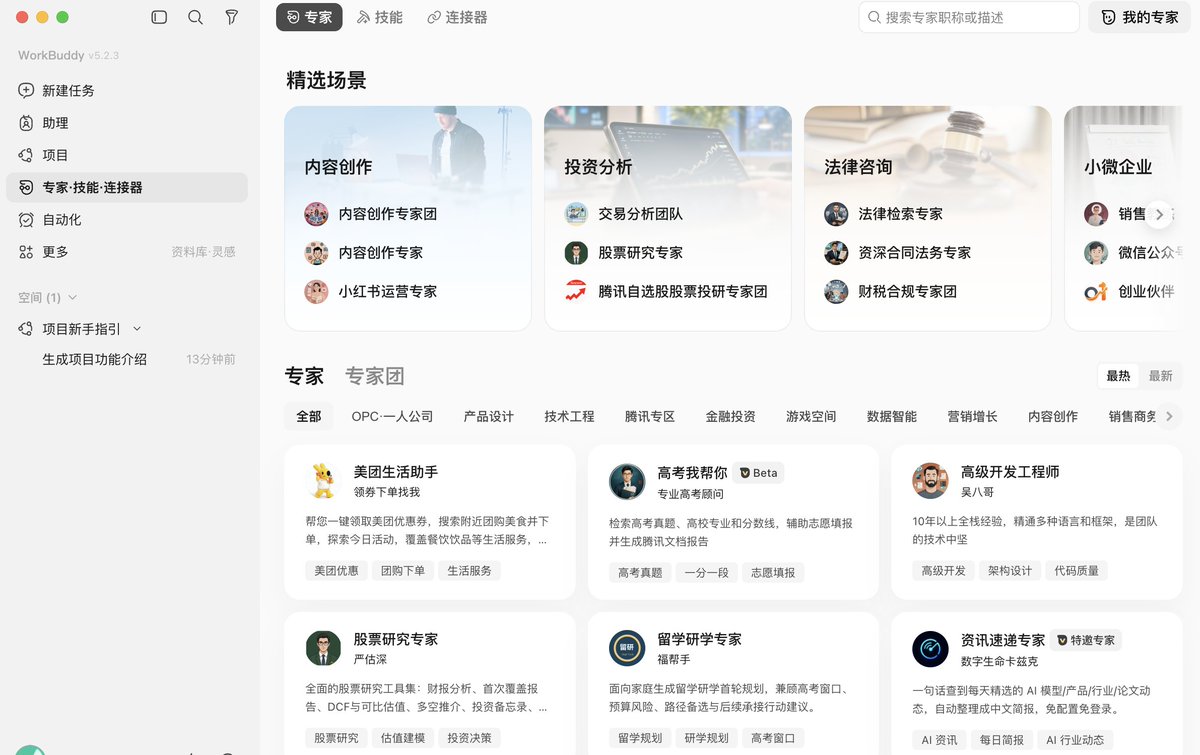The height and width of the screenshot is (755, 1200).
Task: Filter by 腾讯专区 category
Action: point(650,416)
